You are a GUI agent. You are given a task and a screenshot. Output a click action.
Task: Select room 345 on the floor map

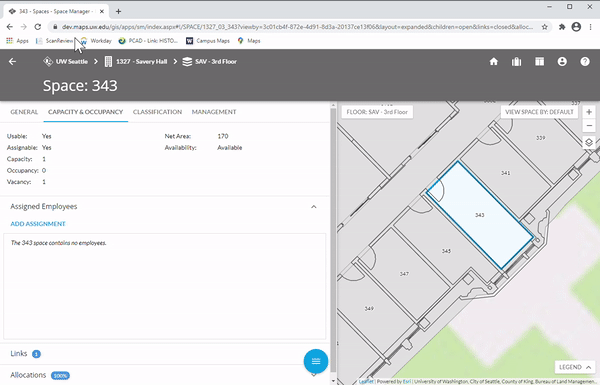446,251
